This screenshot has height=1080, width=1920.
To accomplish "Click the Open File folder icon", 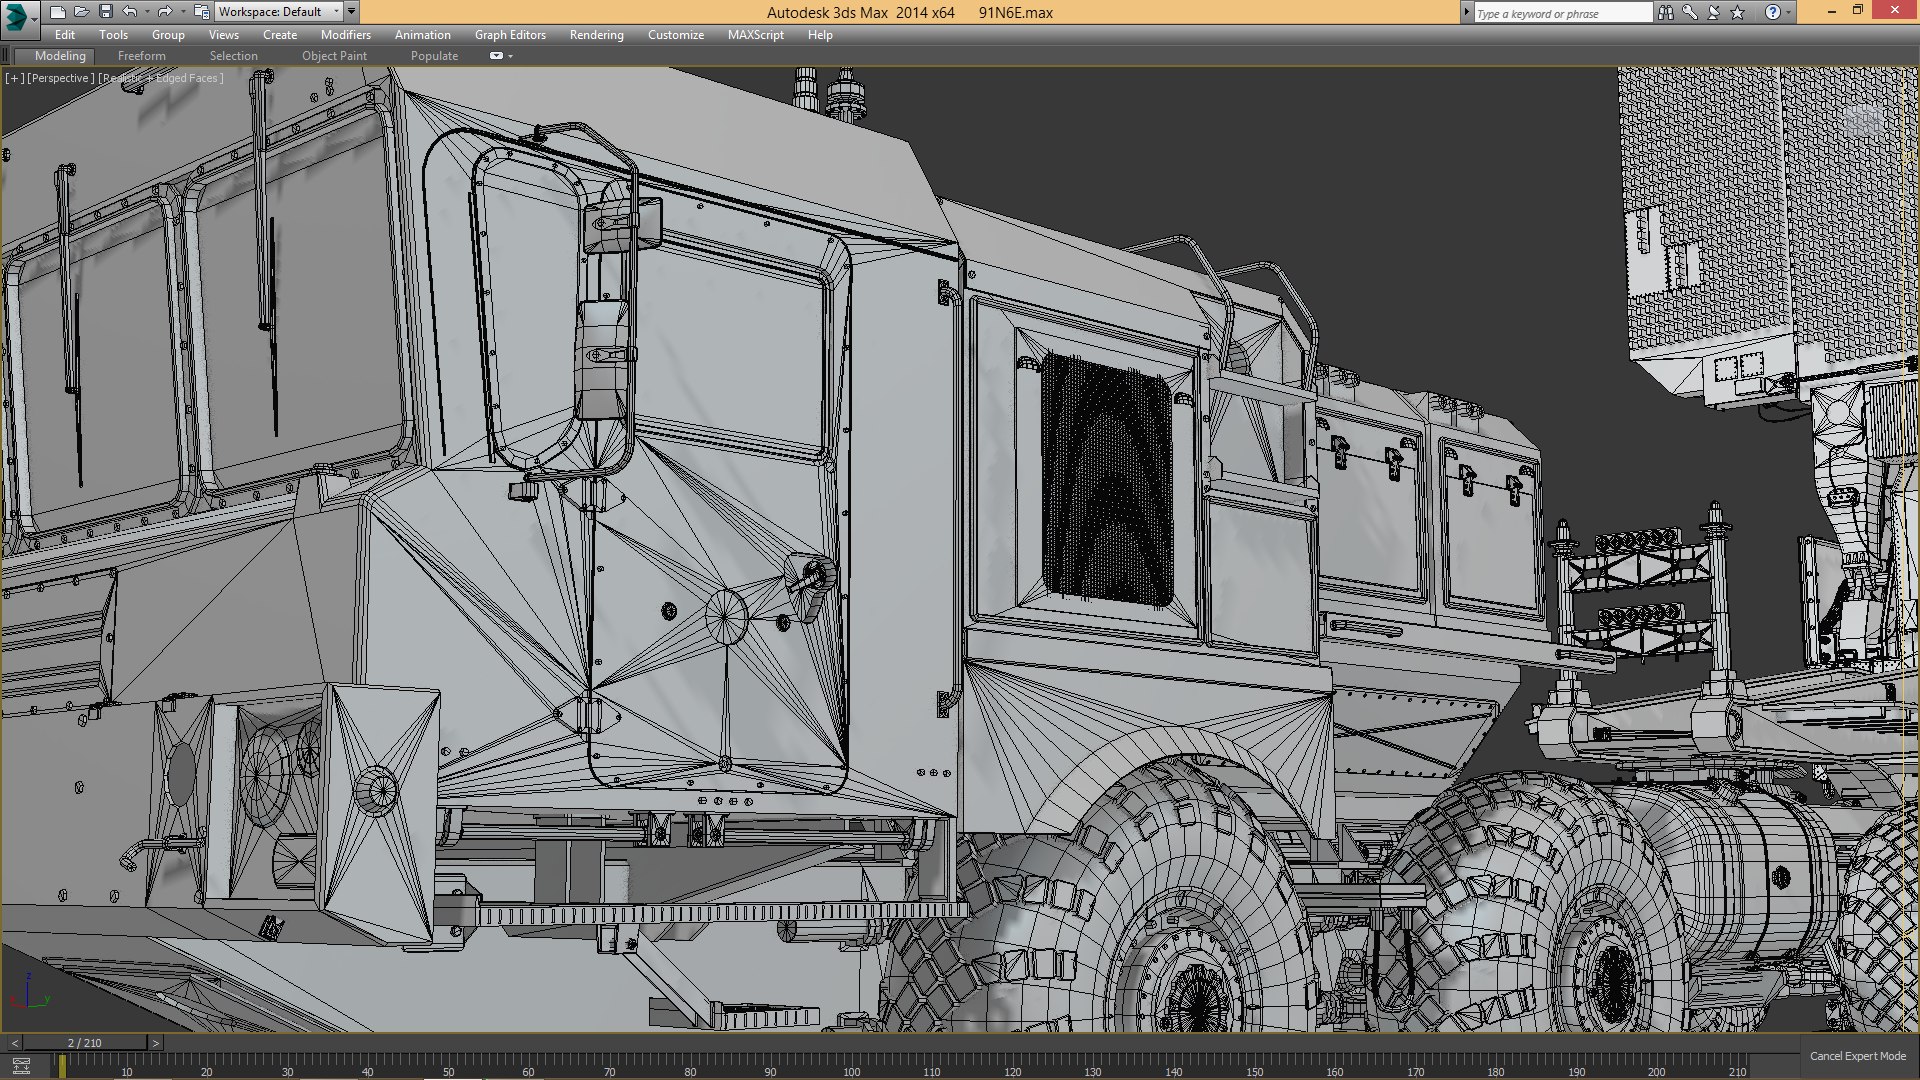I will (81, 12).
